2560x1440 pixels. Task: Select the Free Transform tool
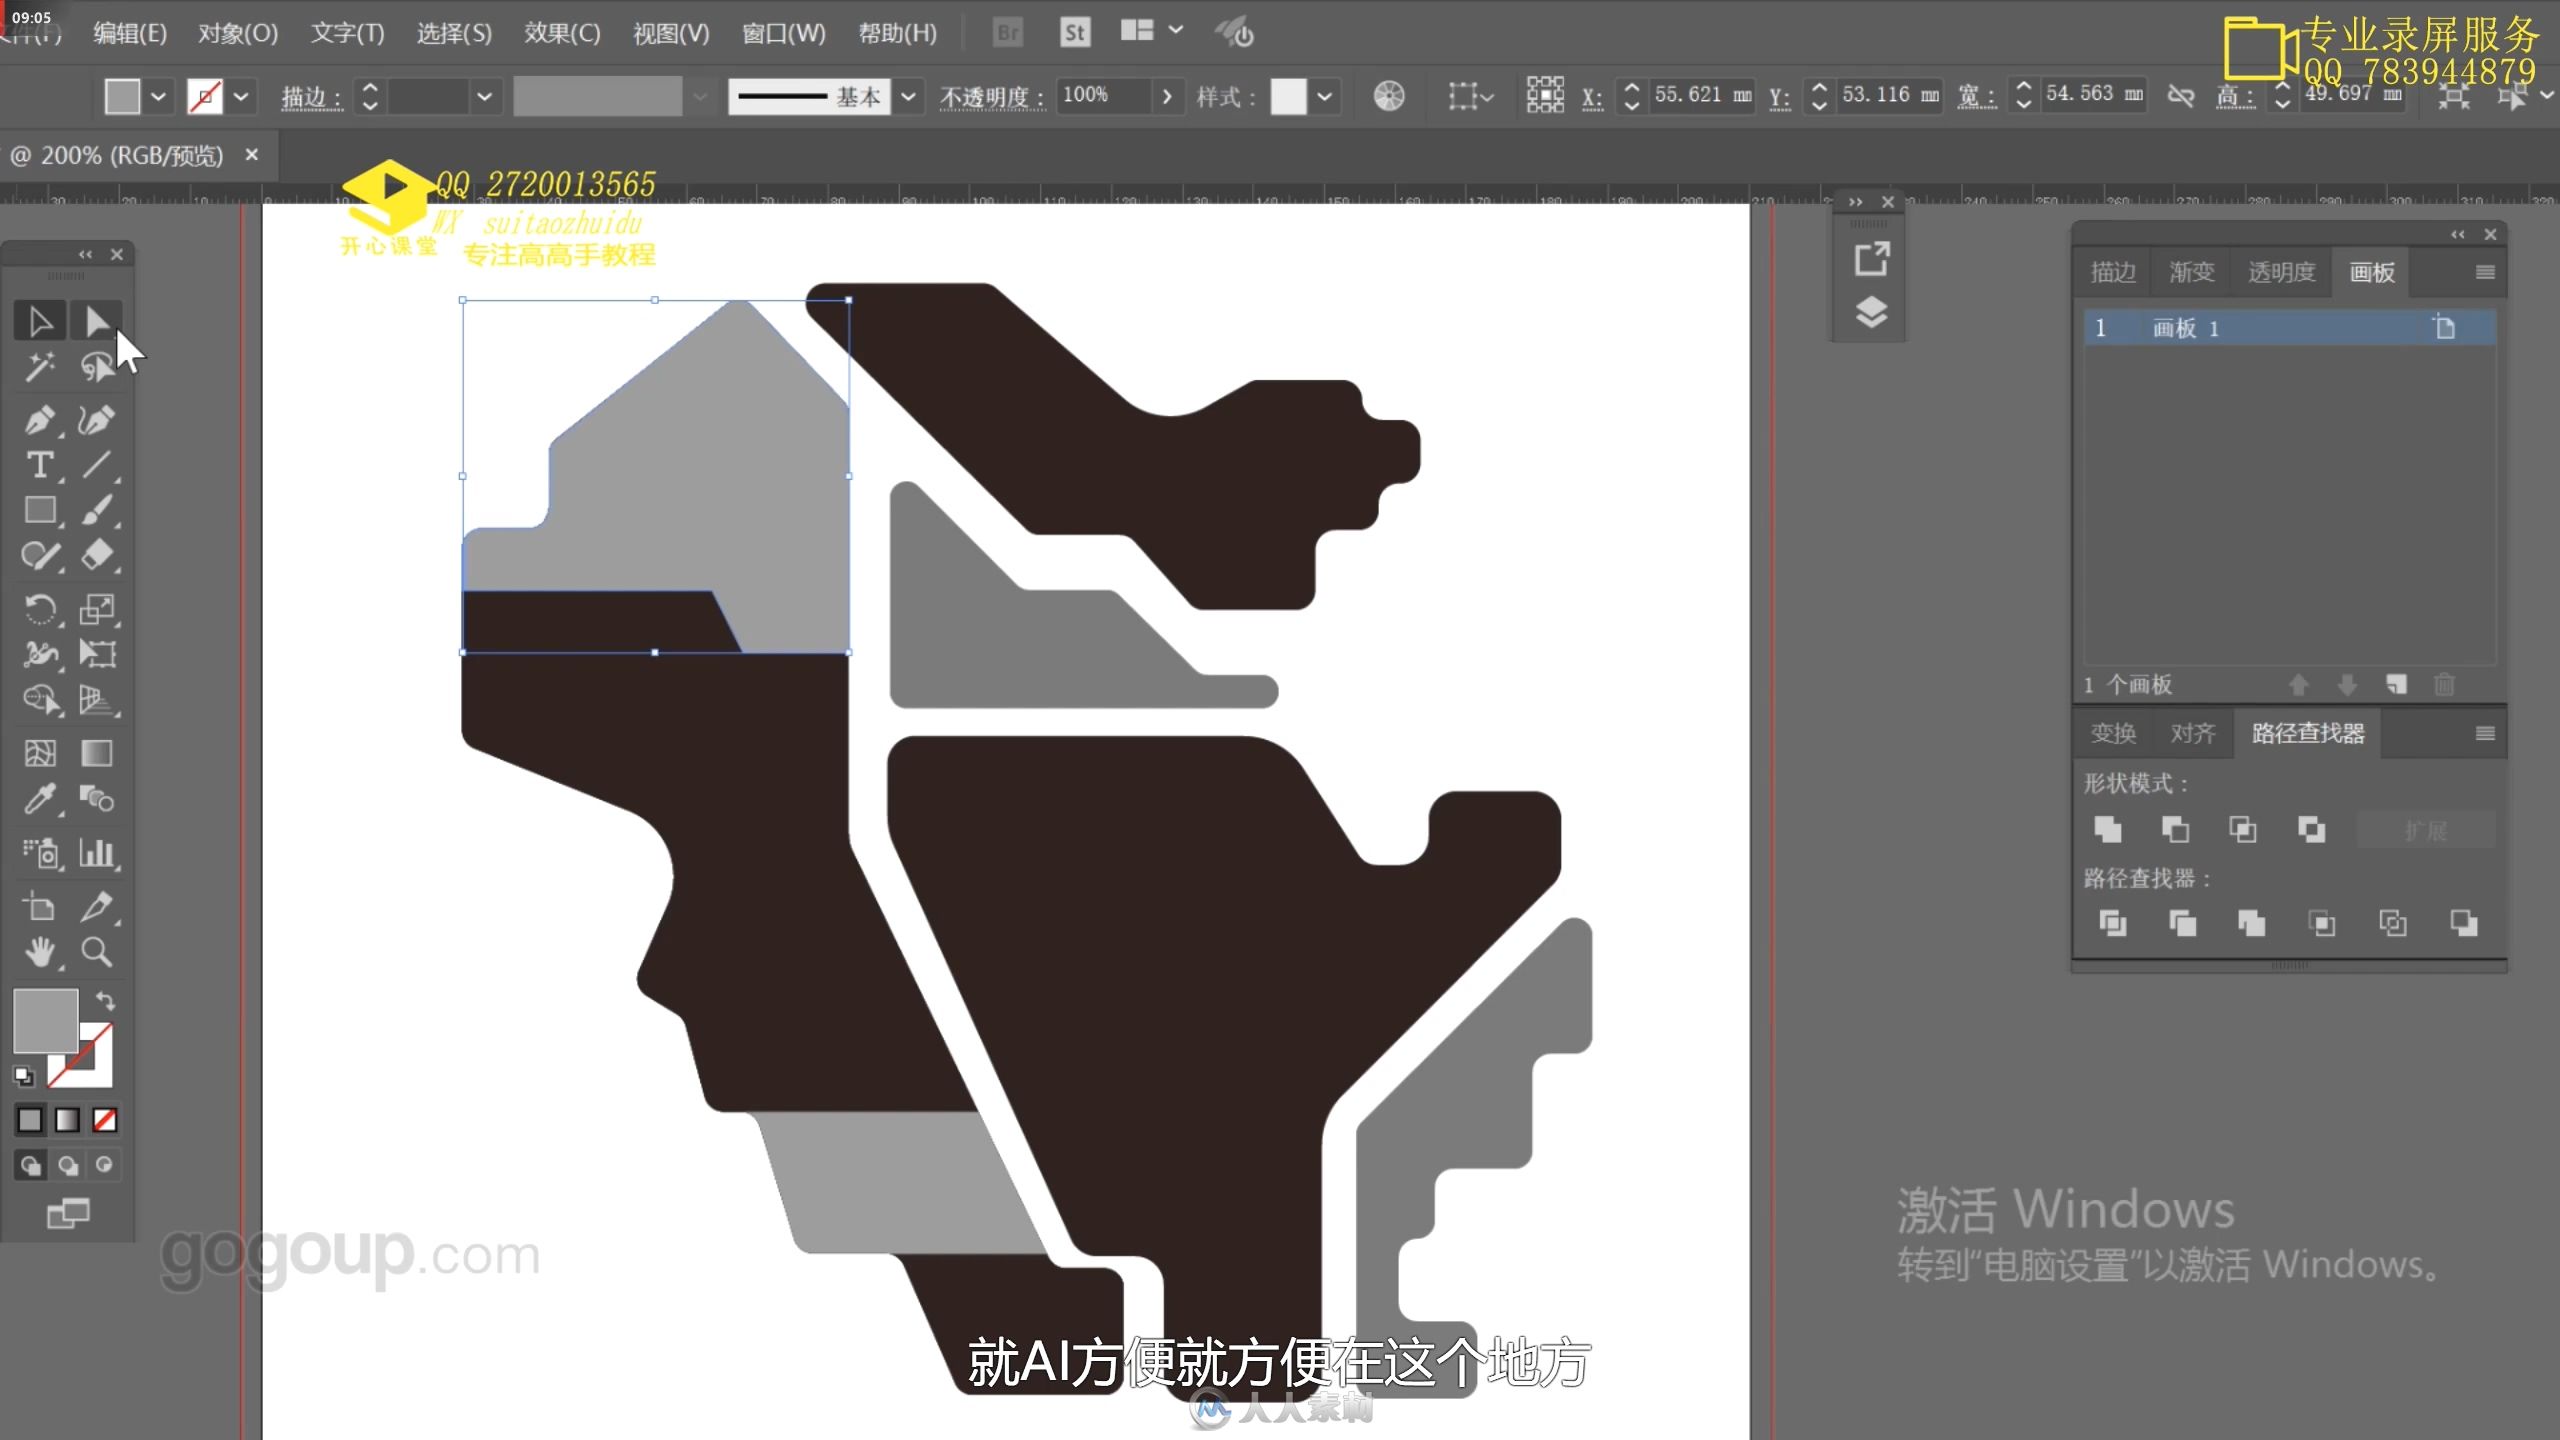click(x=96, y=654)
